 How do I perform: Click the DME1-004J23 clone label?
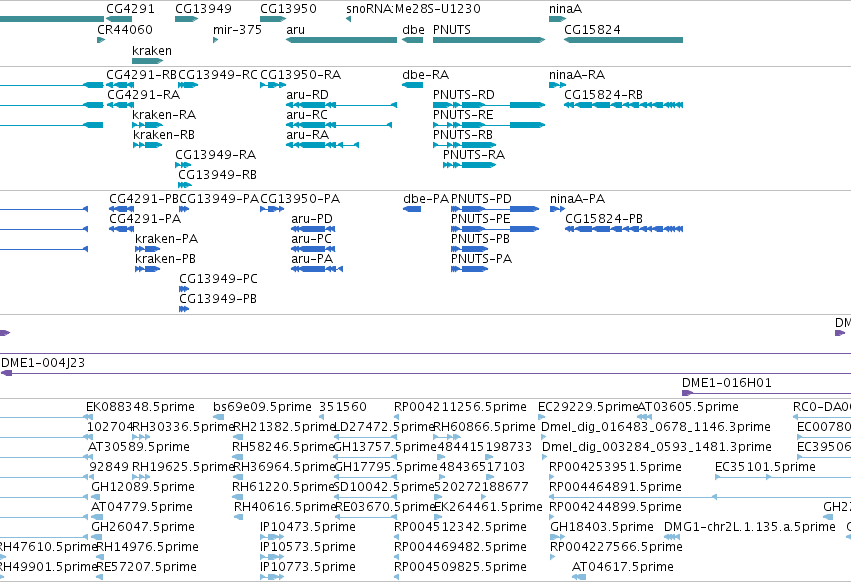[43, 363]
